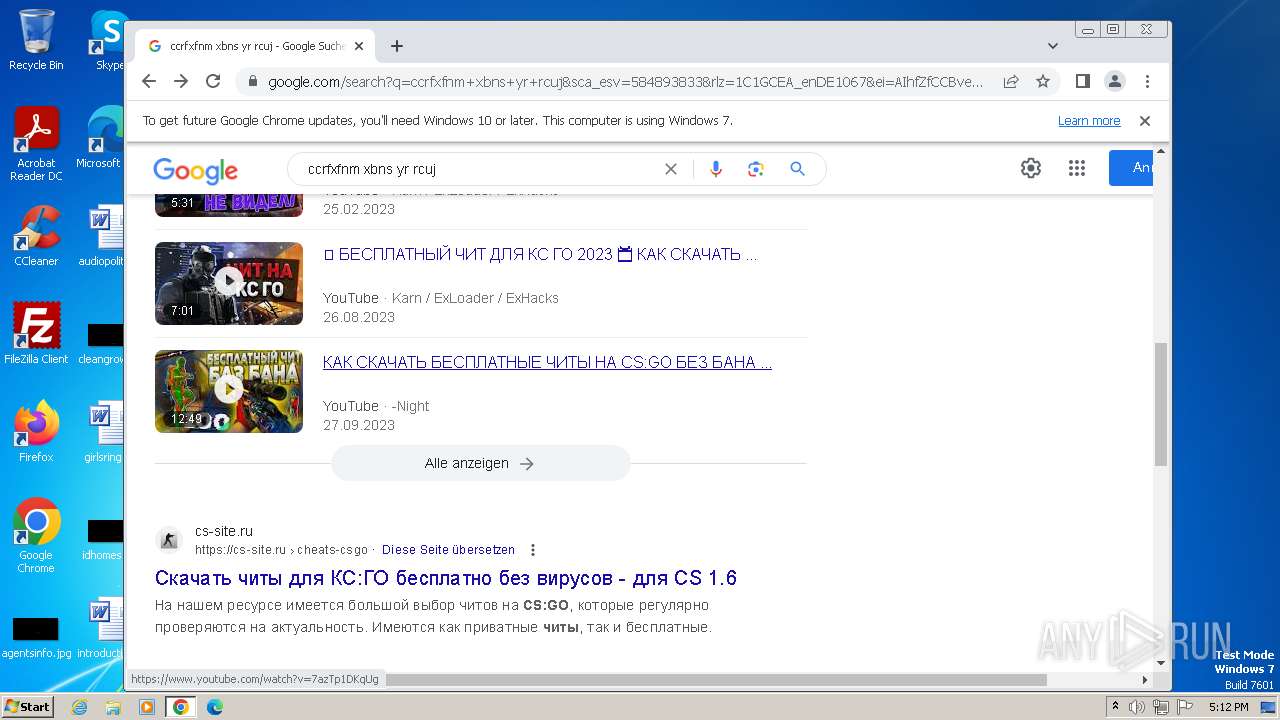Launch FileZilla Client shortcut

36,334
